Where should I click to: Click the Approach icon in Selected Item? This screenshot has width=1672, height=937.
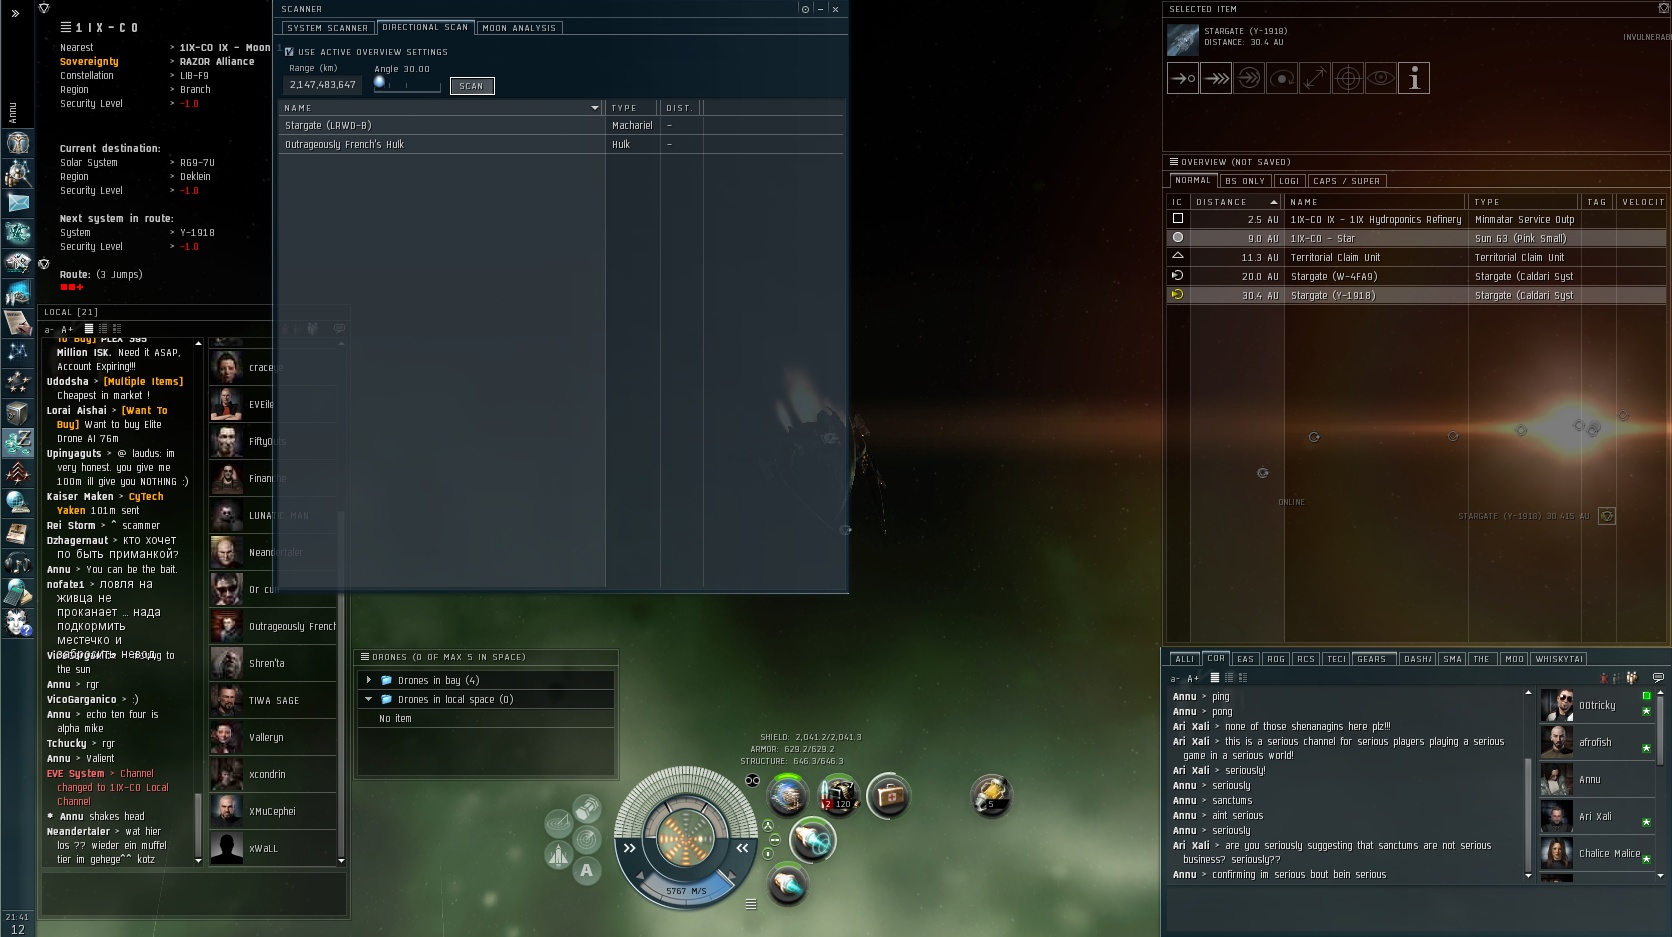tap(1183, 78)
